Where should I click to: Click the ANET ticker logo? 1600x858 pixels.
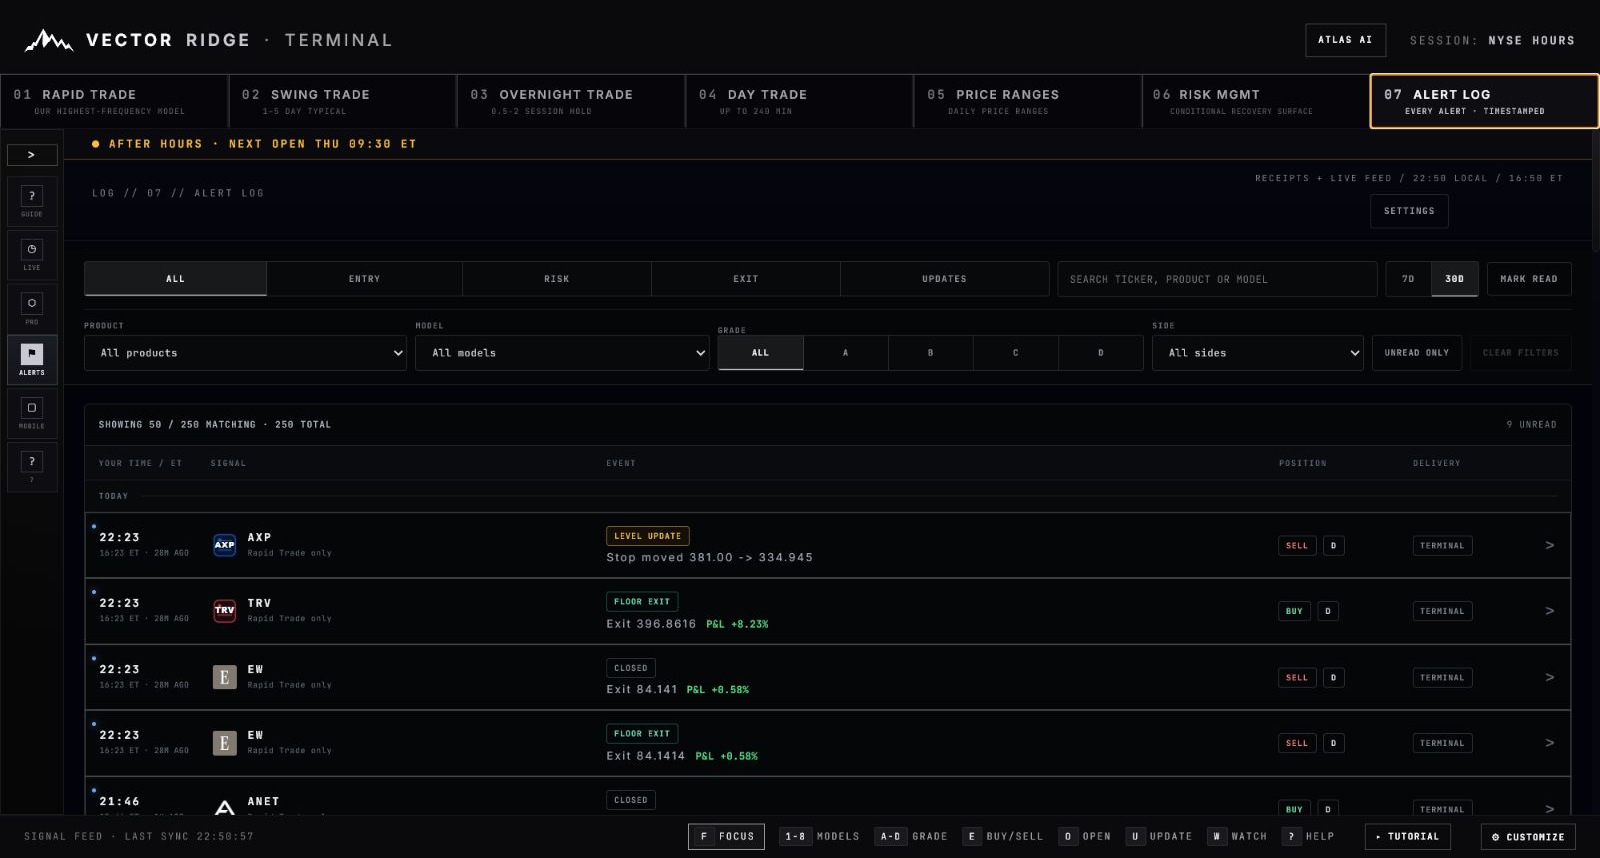pyautogui.click(x=225, y=807)
